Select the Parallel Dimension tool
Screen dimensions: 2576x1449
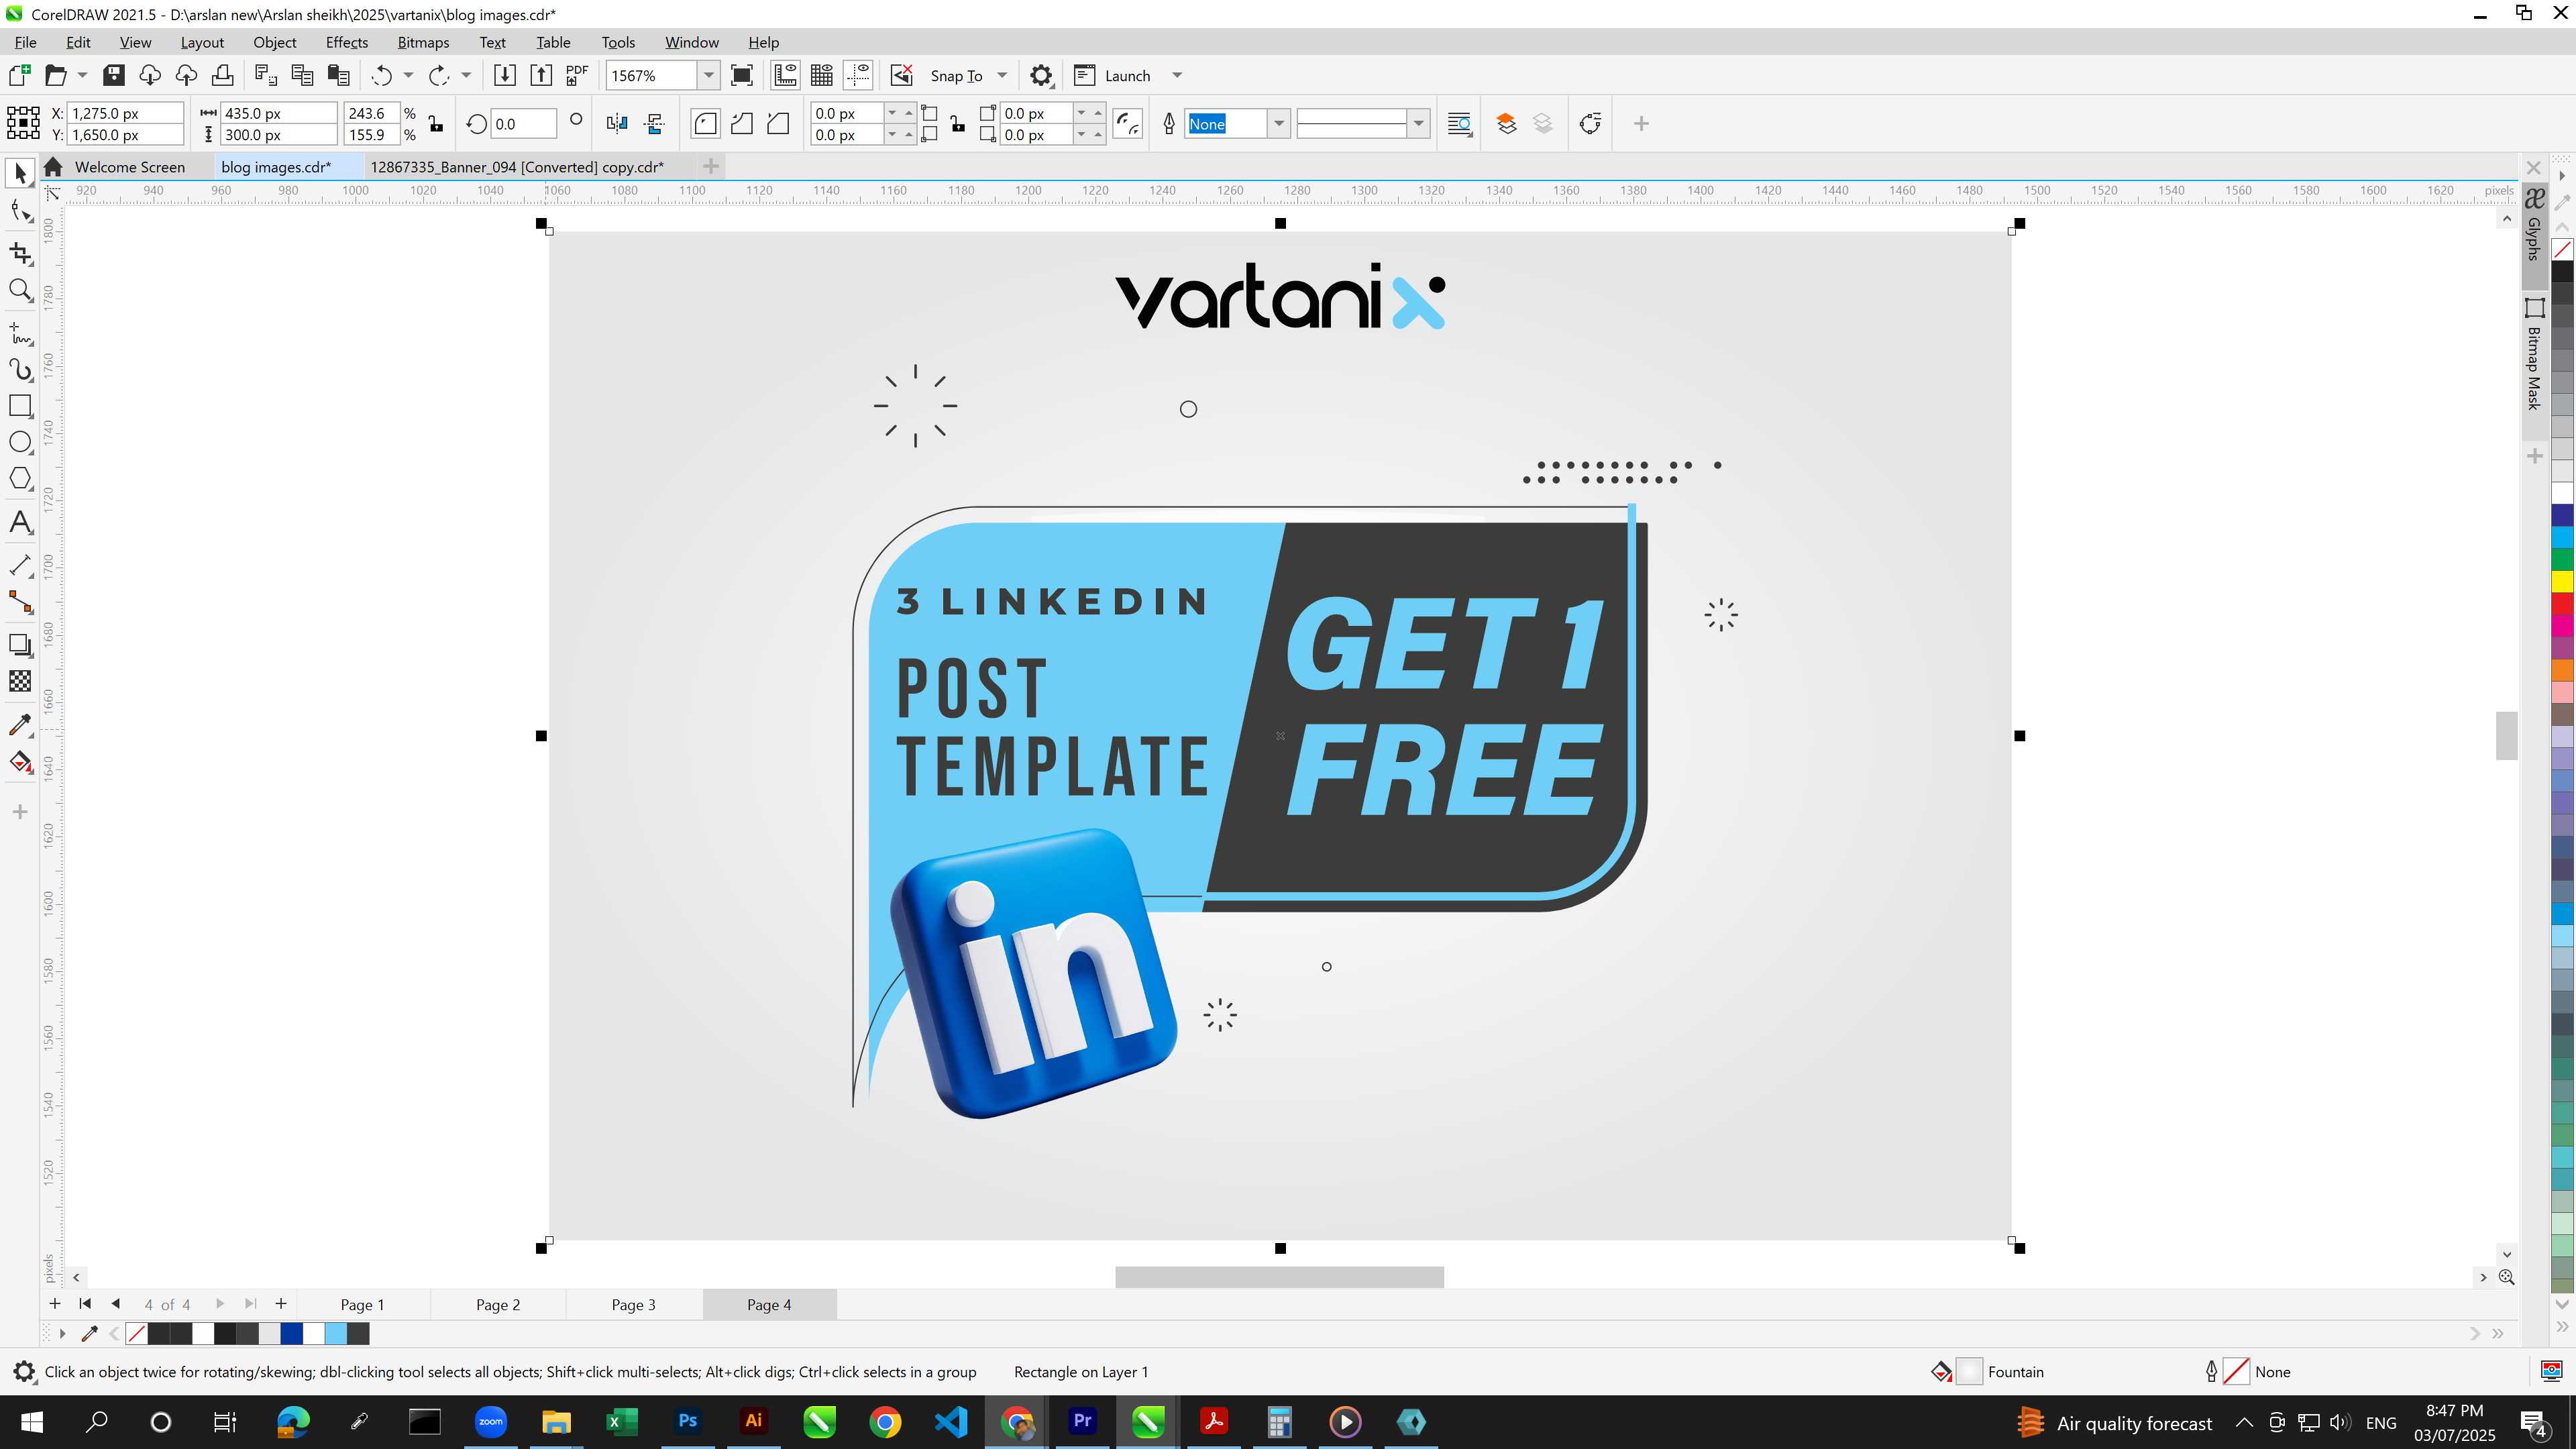point(20,565)
